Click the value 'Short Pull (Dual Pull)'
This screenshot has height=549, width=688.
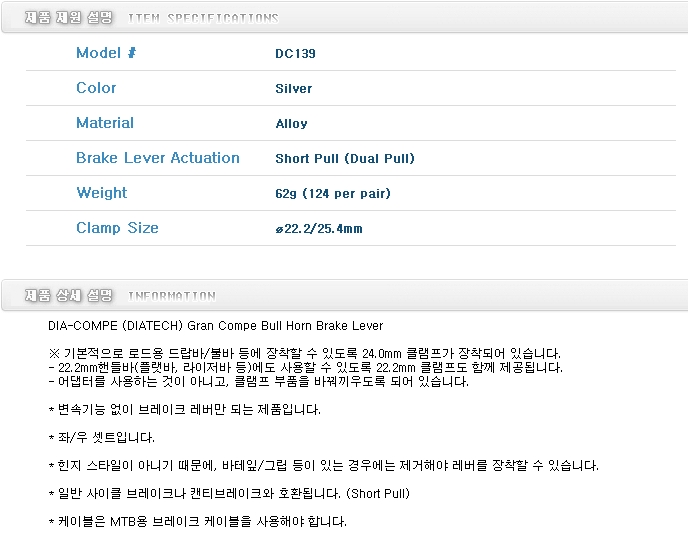click(345, 158)
